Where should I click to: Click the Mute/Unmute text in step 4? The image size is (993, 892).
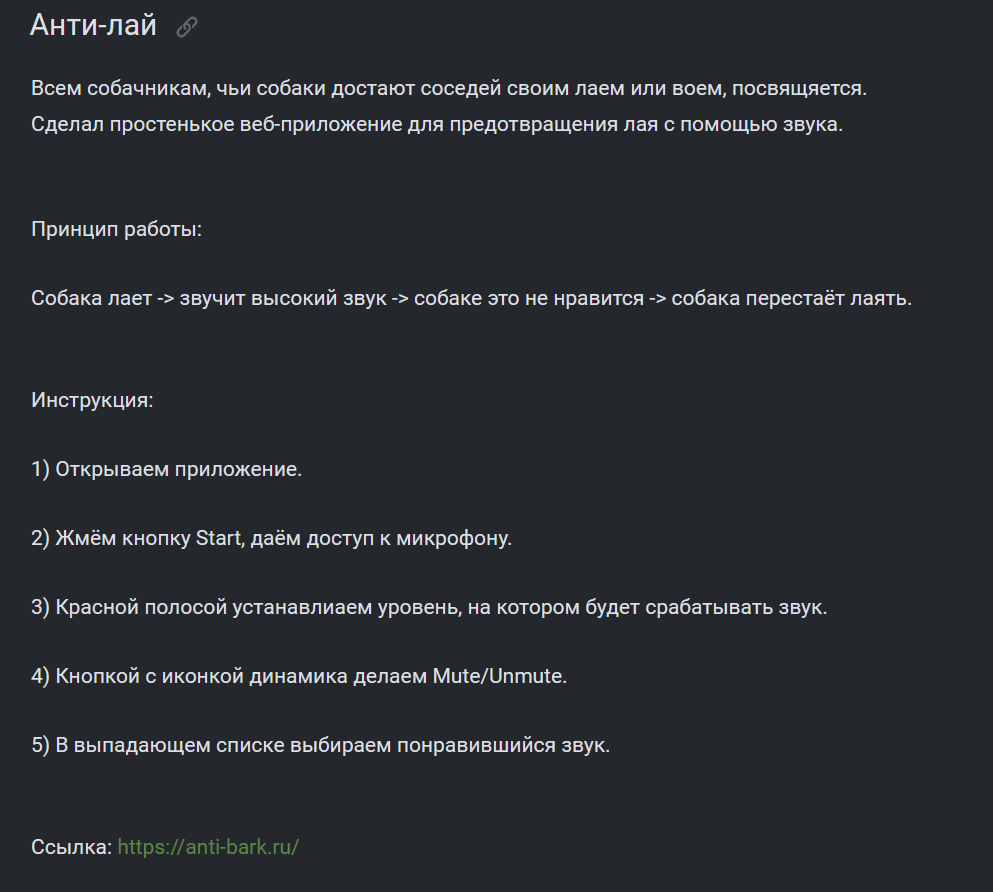[499, 677]
